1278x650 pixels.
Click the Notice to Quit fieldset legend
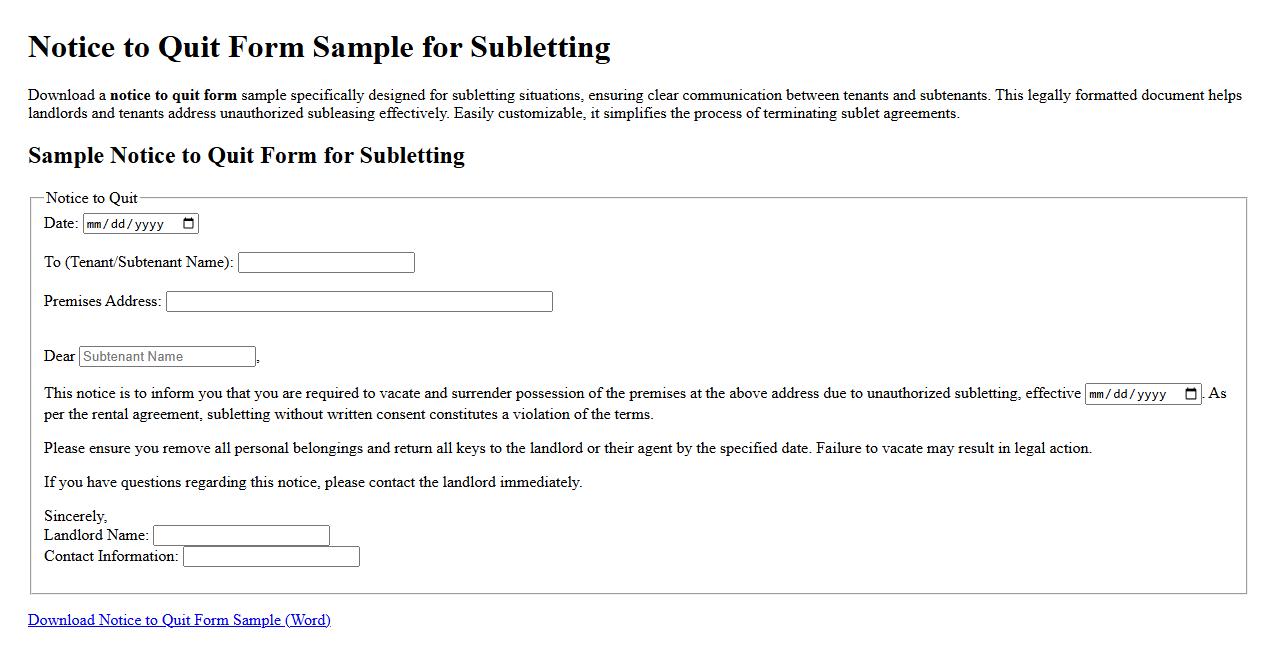pos(92,197)
